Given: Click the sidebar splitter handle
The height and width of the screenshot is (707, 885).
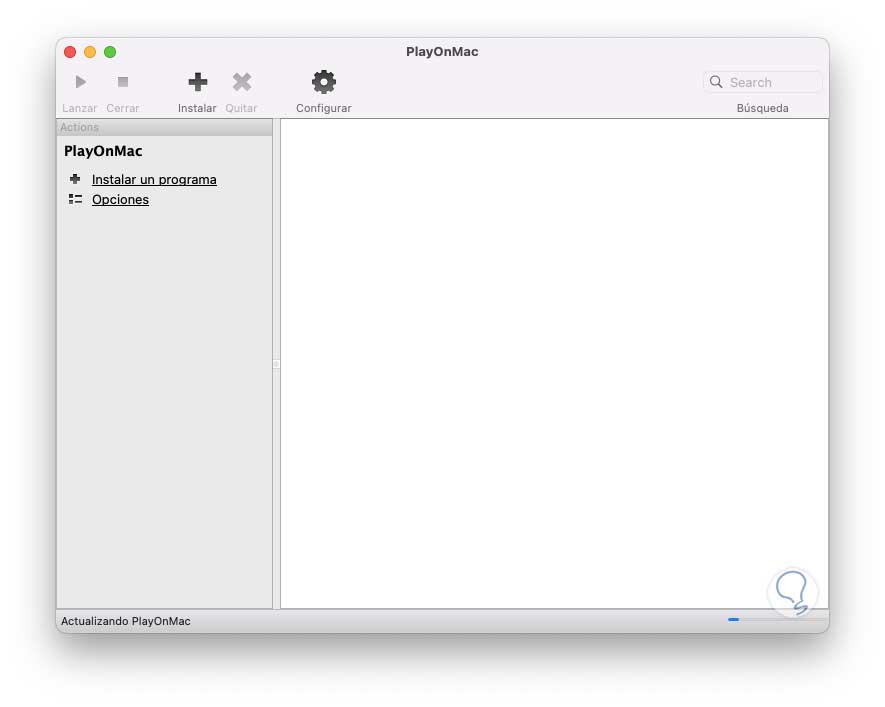Looking at the screenshot, I should [x=276, y=364].
